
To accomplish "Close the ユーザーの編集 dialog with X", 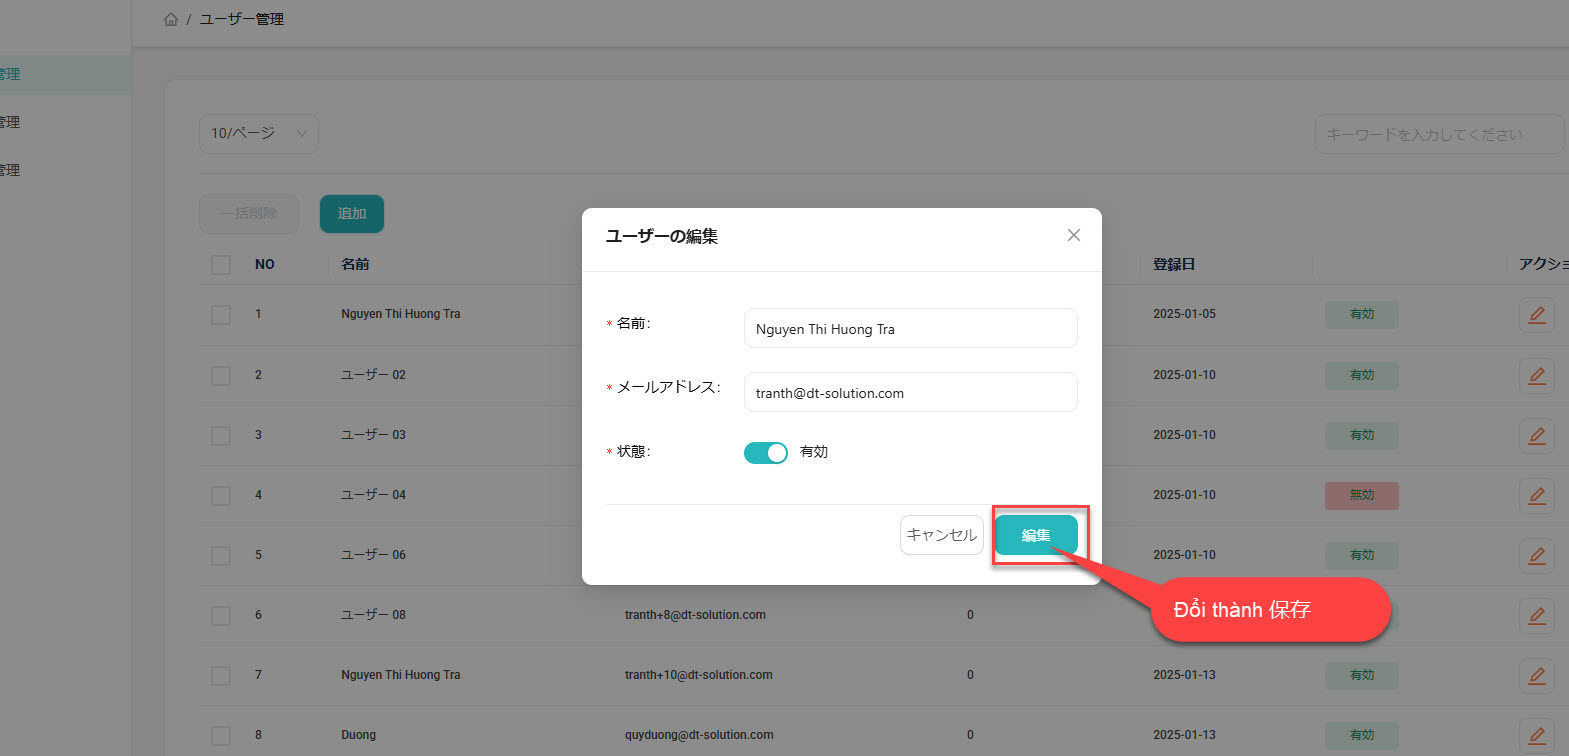I will [1073, 235].
